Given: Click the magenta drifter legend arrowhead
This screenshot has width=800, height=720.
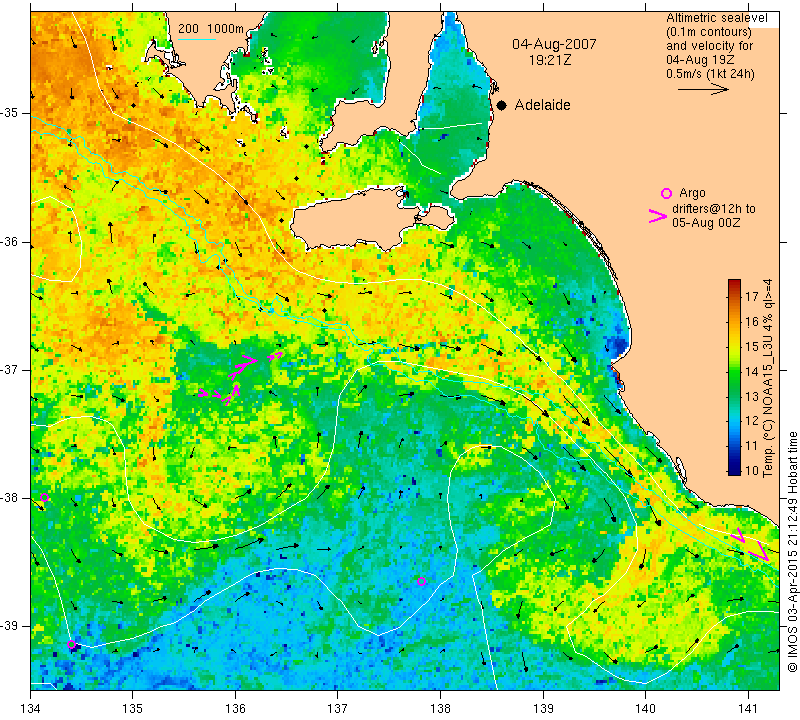Looking at the screenshot, I should tap(658, 216).
